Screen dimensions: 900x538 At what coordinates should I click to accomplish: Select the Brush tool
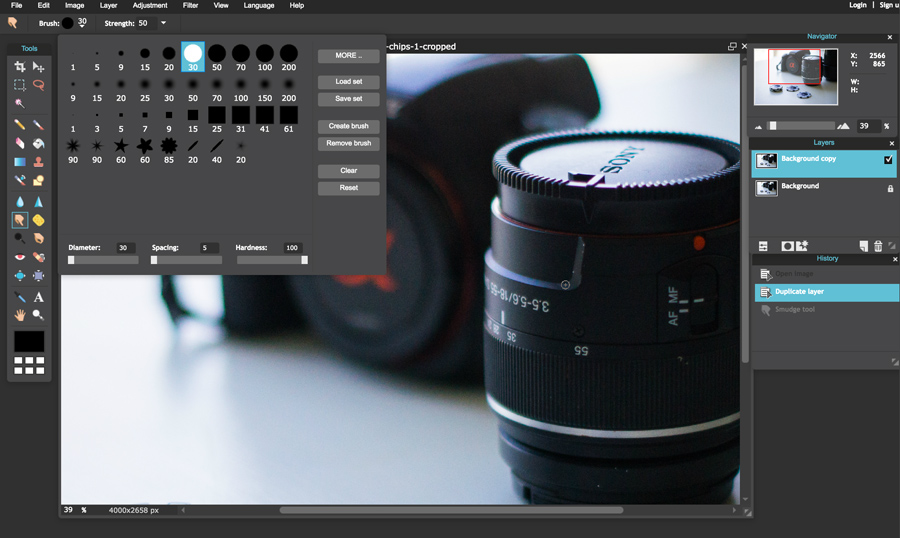pyautogui.click(x=38, y=125)
